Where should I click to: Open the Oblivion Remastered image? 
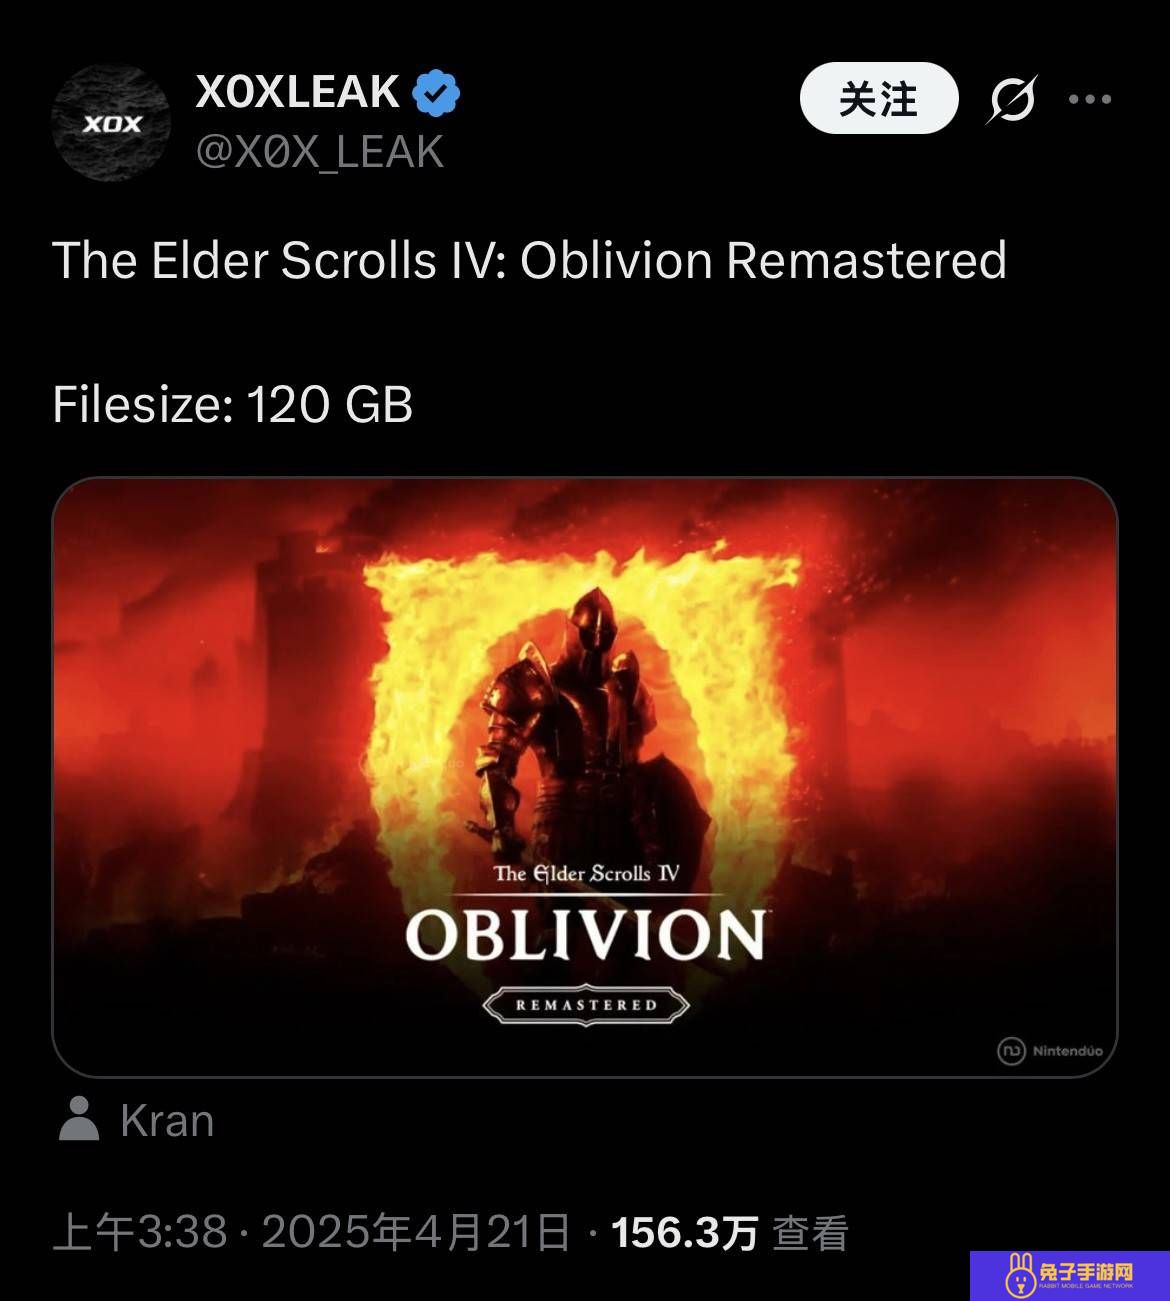(x=585, y=777)
